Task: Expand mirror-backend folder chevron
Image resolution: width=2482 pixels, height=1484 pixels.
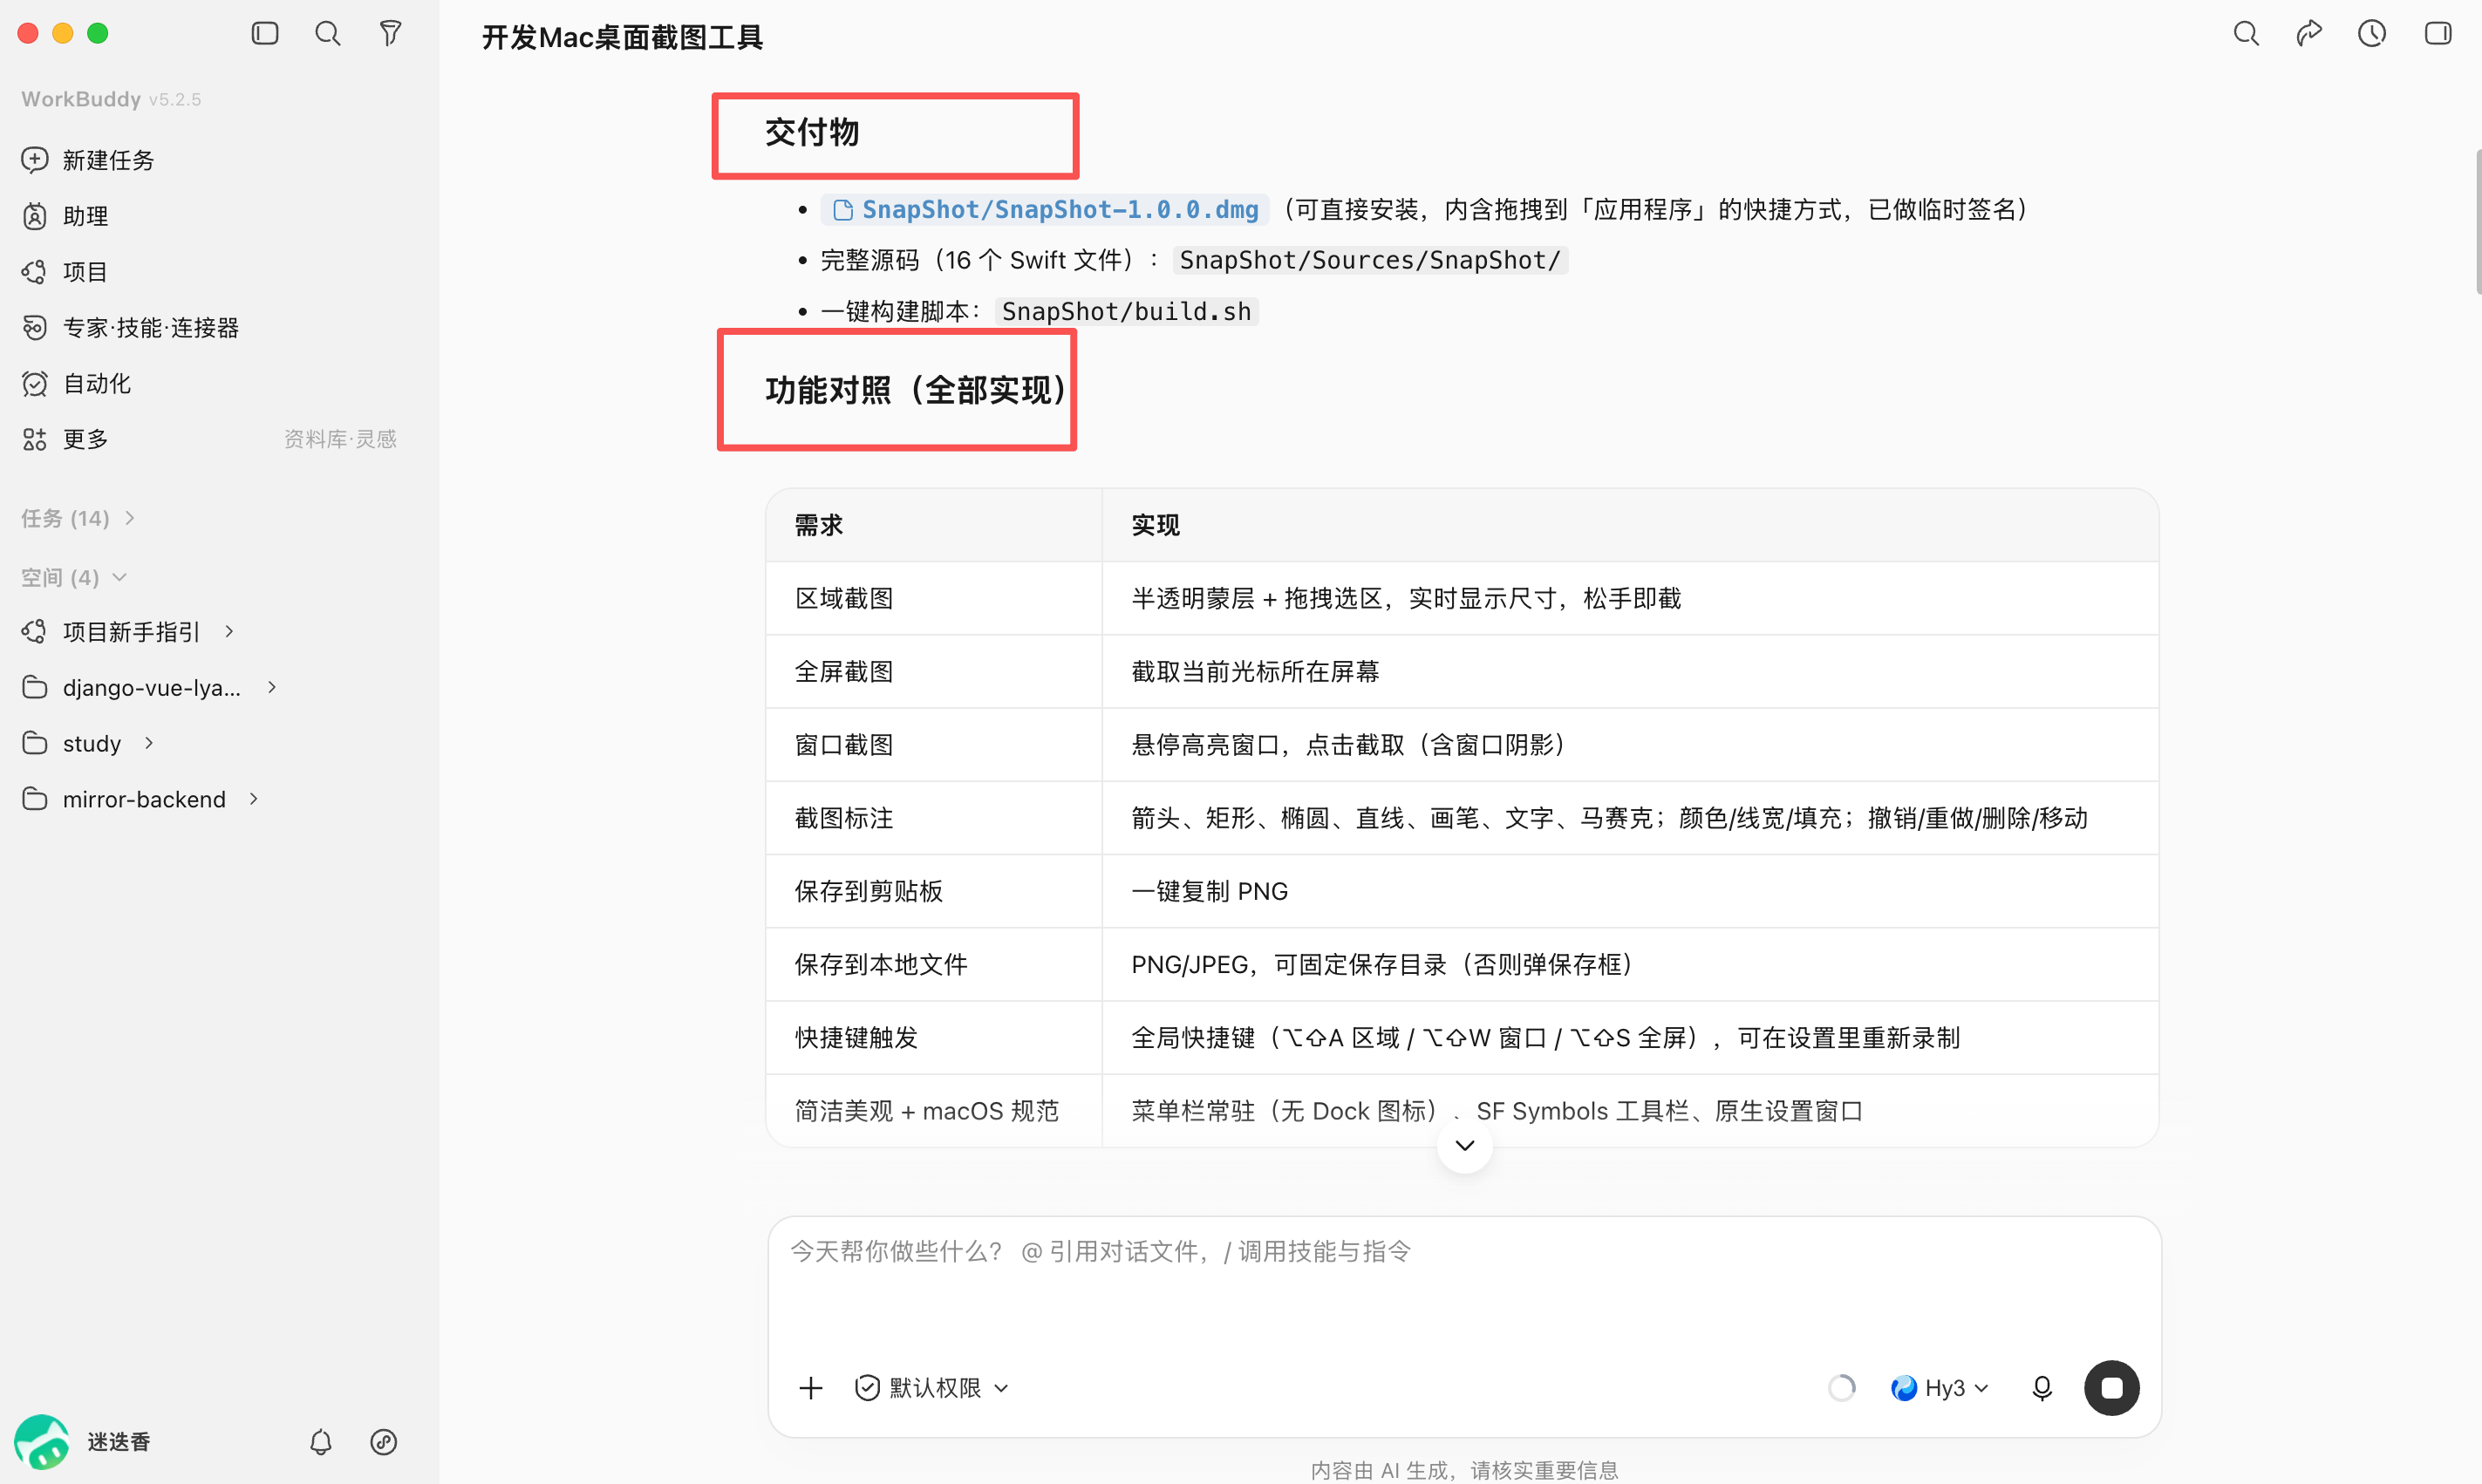Action: point(253,799)
